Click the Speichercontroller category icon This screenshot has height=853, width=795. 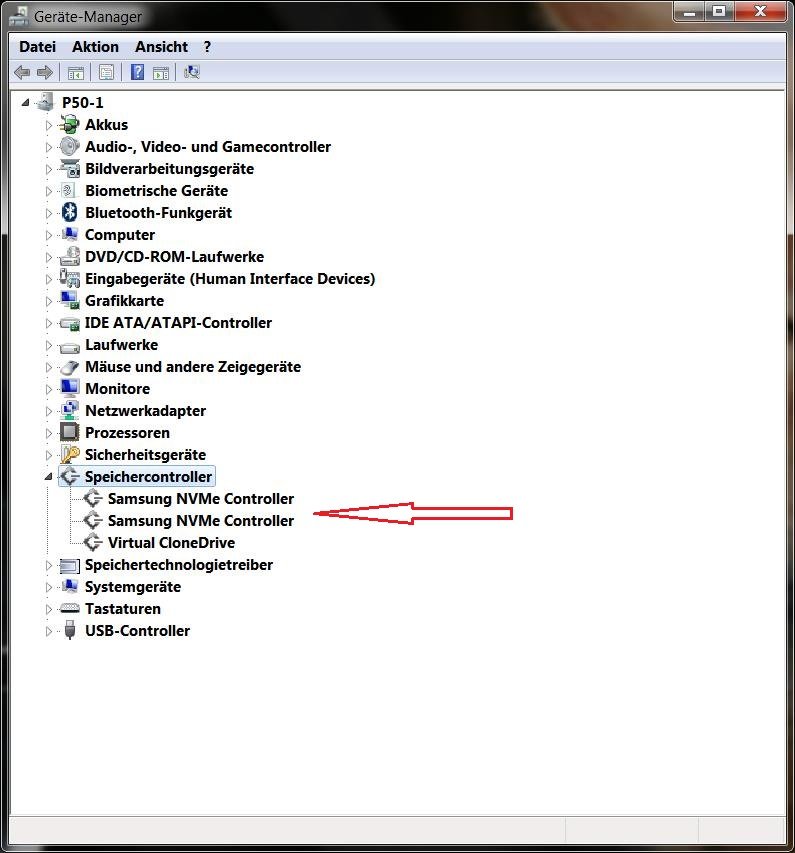70,477
